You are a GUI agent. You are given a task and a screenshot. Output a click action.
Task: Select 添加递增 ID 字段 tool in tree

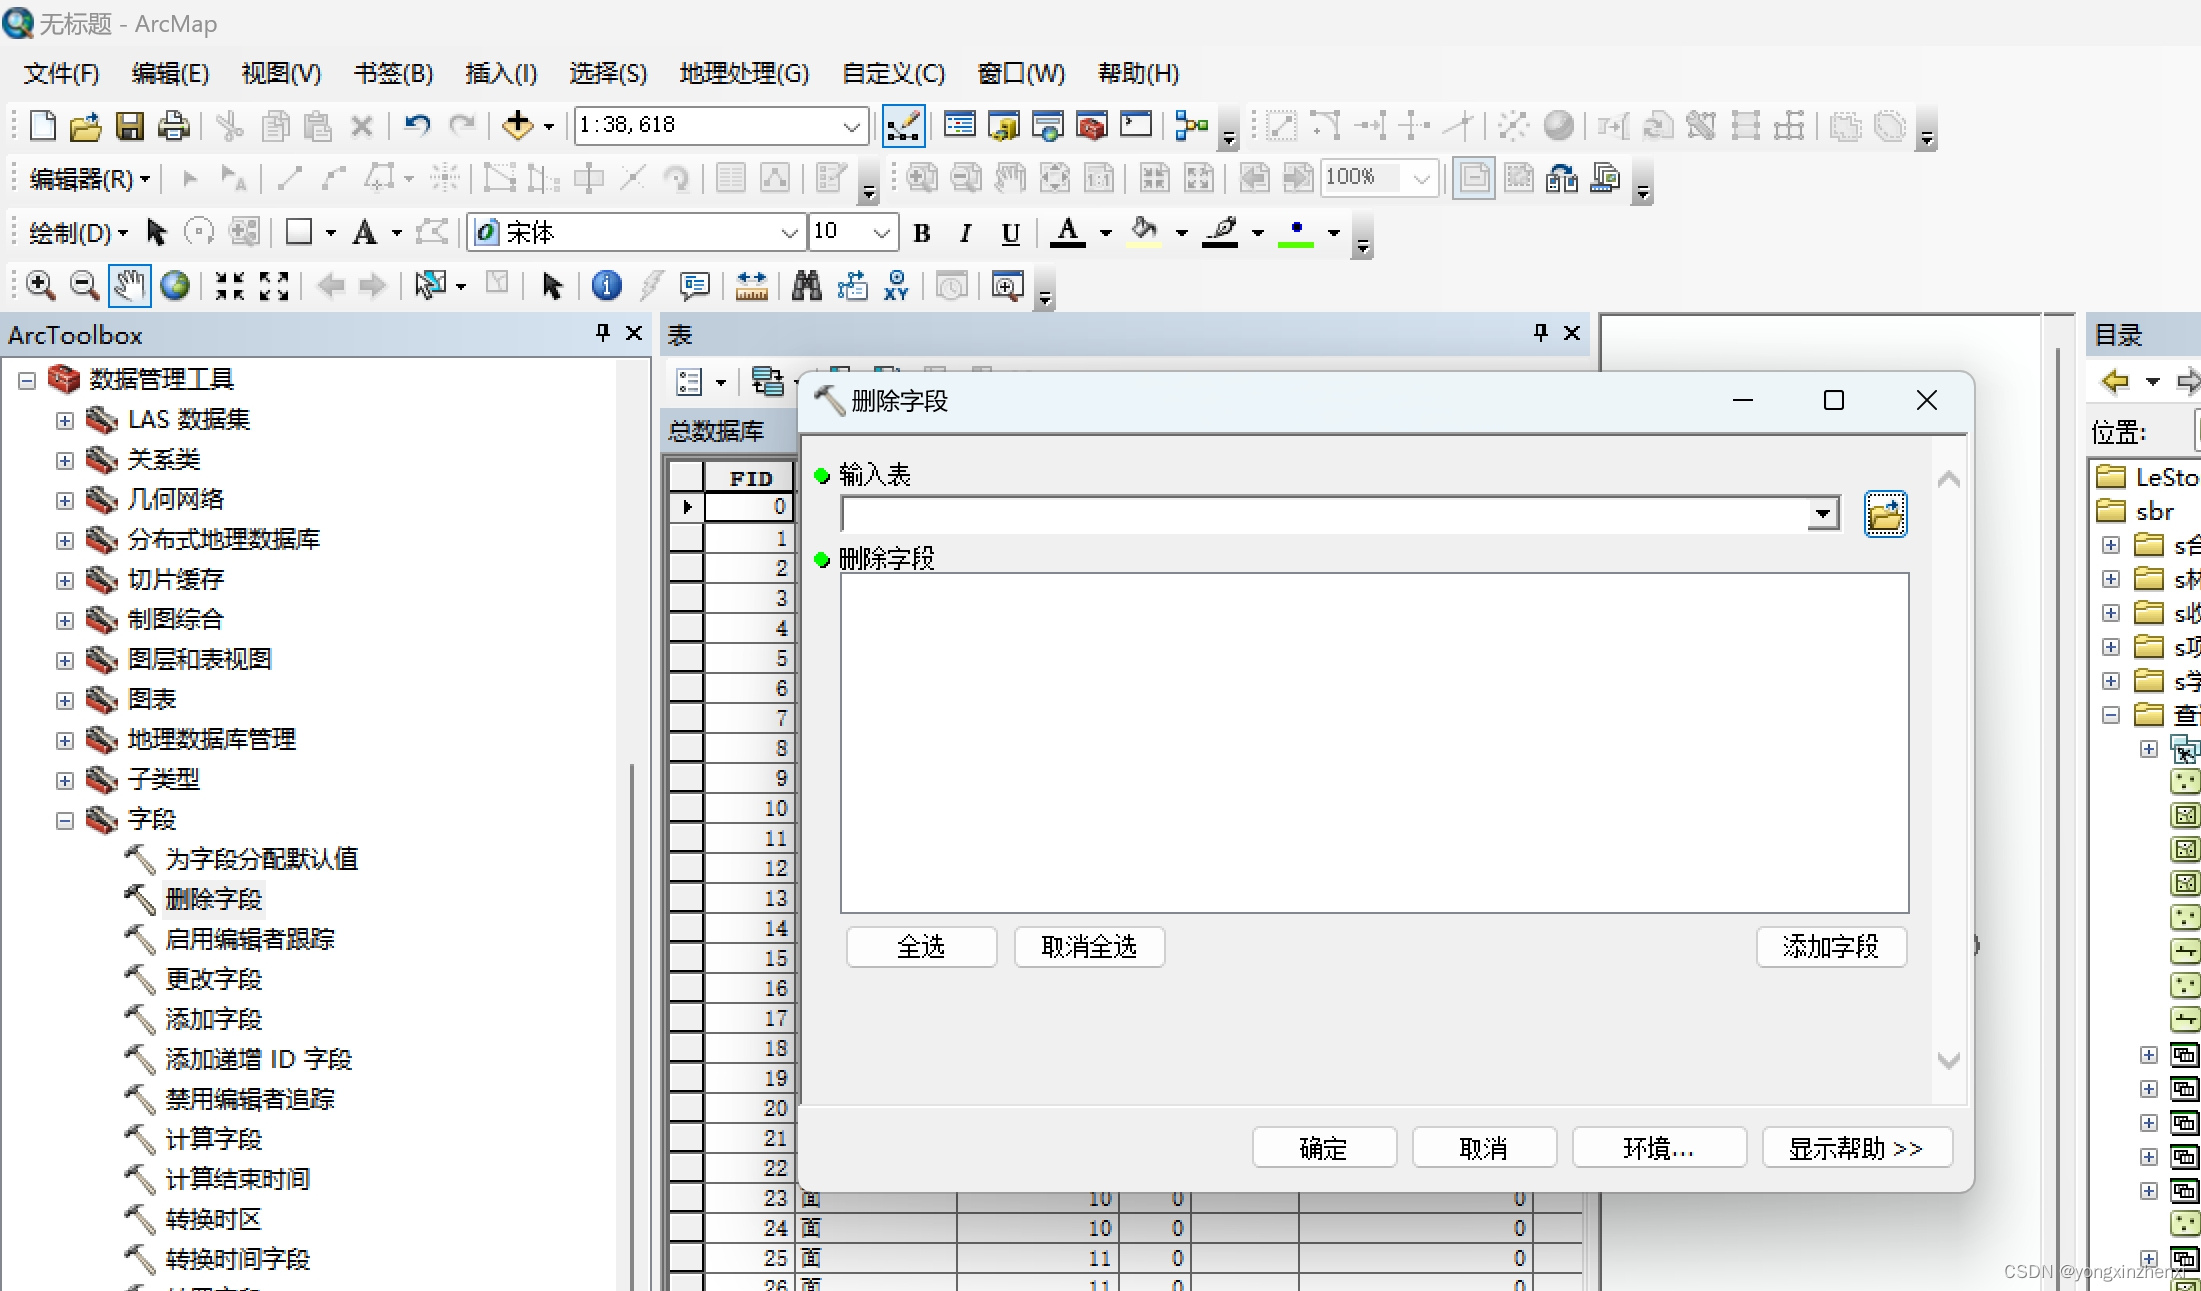coord(258,1059)
